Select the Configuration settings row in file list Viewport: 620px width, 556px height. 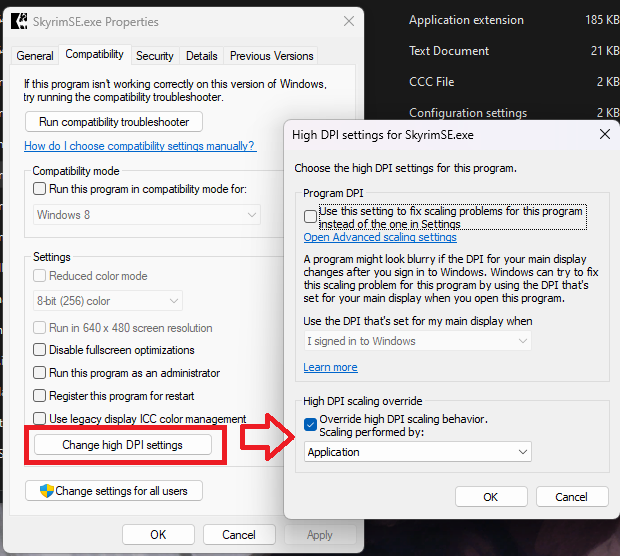[x=513, y=112]
